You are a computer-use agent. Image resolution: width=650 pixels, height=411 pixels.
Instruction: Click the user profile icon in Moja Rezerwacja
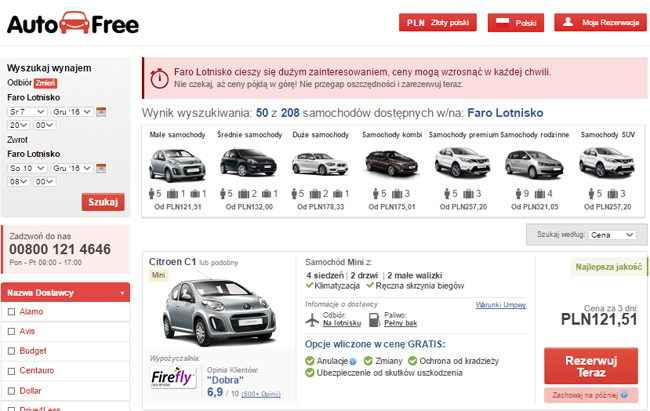568,22
